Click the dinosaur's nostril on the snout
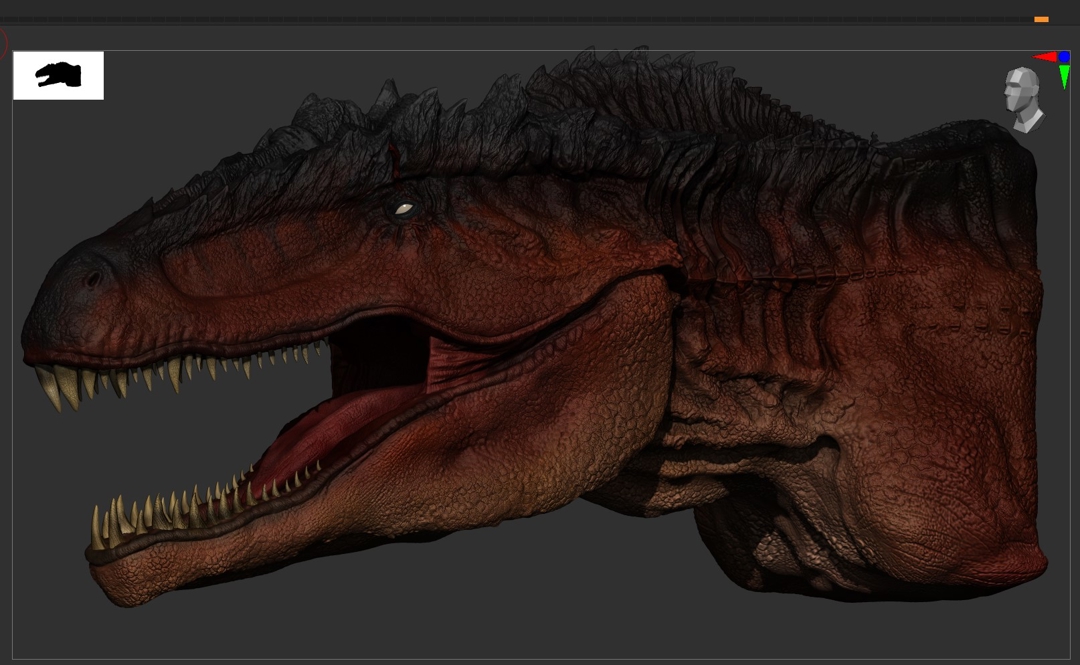The width and height of the screenshot is (1080, 665). [x=93, y=279]
